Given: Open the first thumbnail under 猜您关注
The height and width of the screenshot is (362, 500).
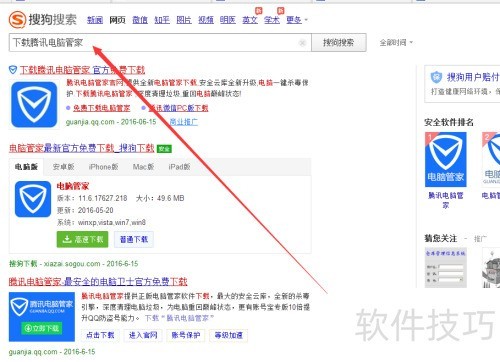Looking at the screenshot, I should pyautogui.click(x=446, y=267).
